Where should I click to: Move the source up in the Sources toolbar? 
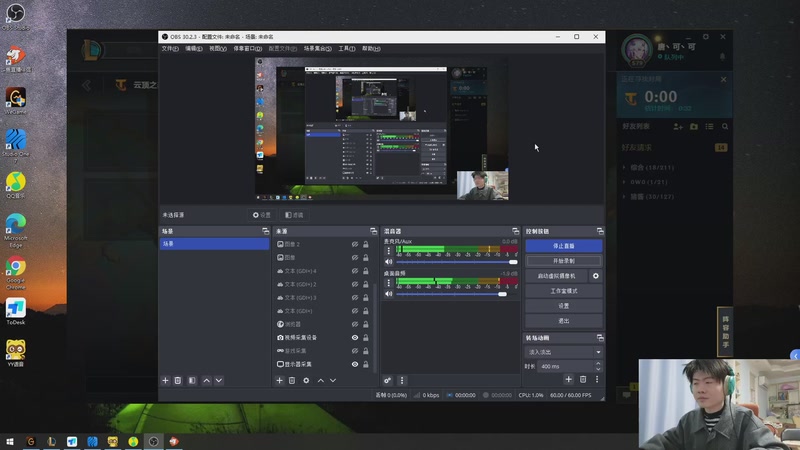click(x=320, y=381)
